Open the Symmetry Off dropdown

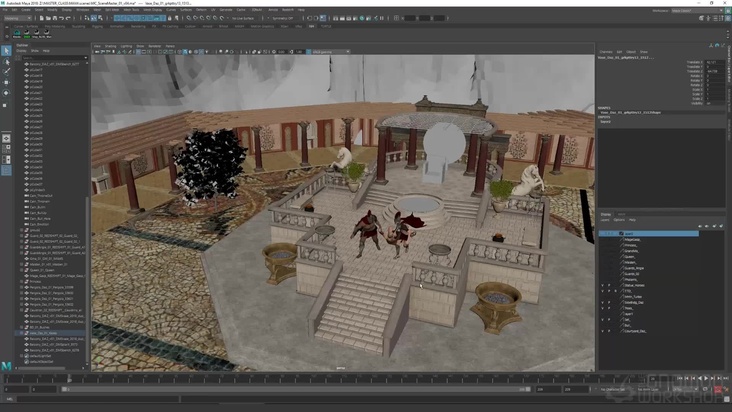[x=282, y=18]
